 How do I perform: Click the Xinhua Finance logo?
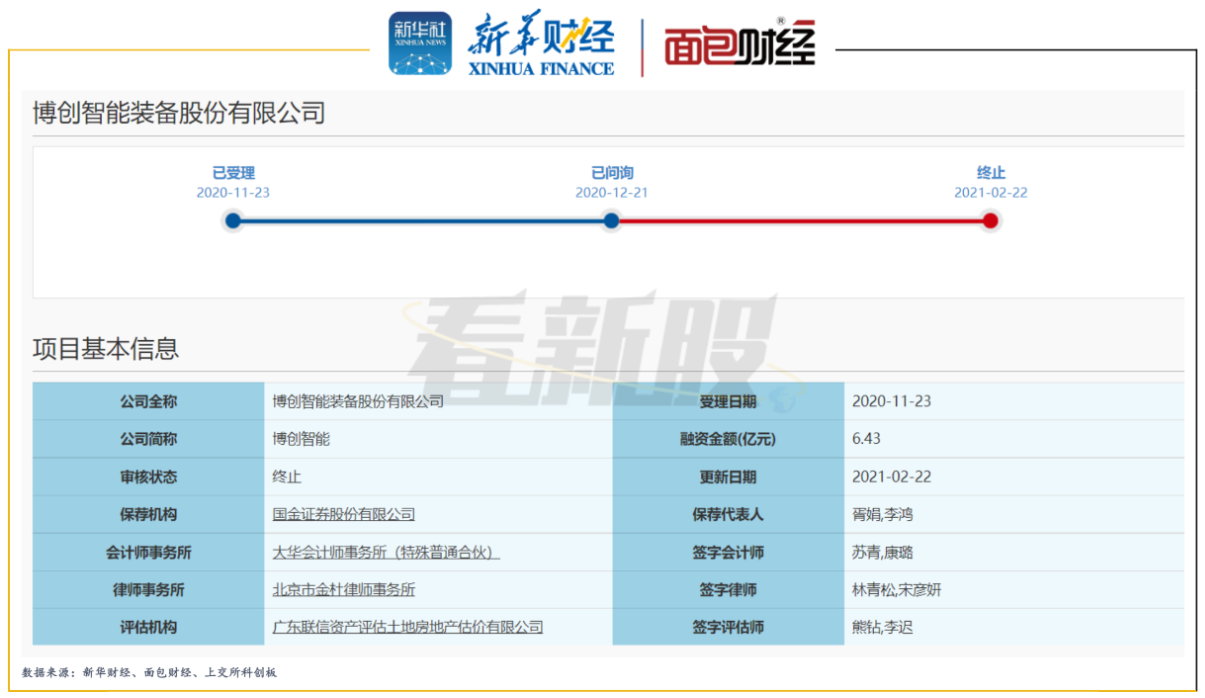(541, 46)
